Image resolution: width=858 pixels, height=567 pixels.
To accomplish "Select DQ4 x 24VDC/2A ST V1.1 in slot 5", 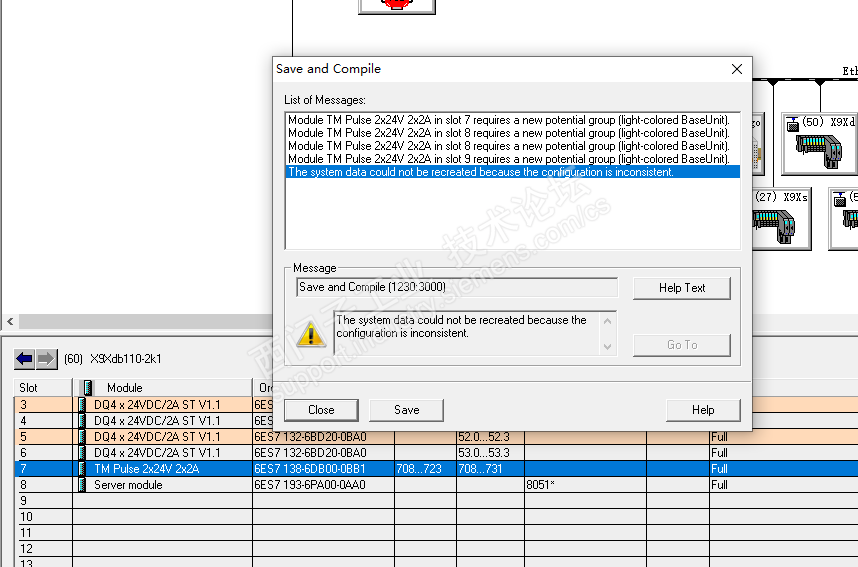I will pos(157,437).
